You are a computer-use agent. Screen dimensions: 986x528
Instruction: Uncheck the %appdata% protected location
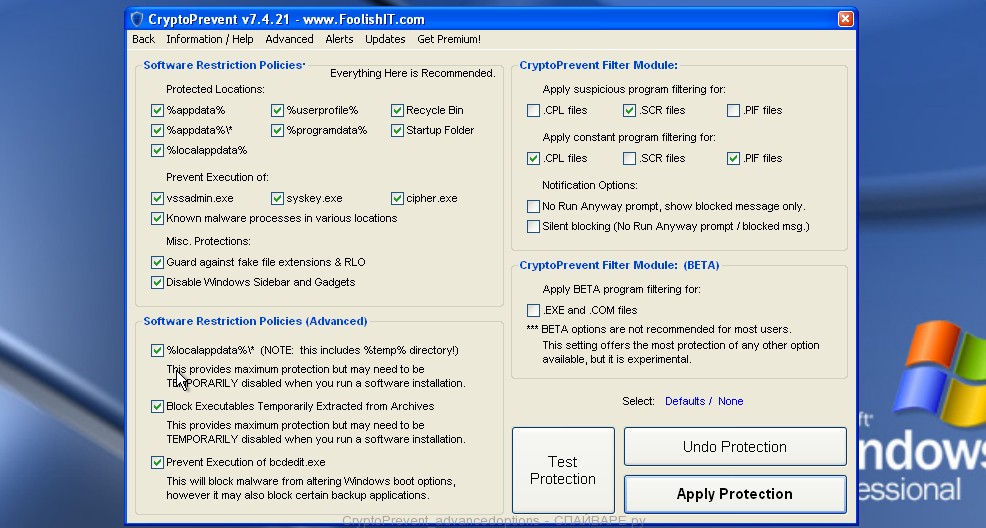(157, 111)
